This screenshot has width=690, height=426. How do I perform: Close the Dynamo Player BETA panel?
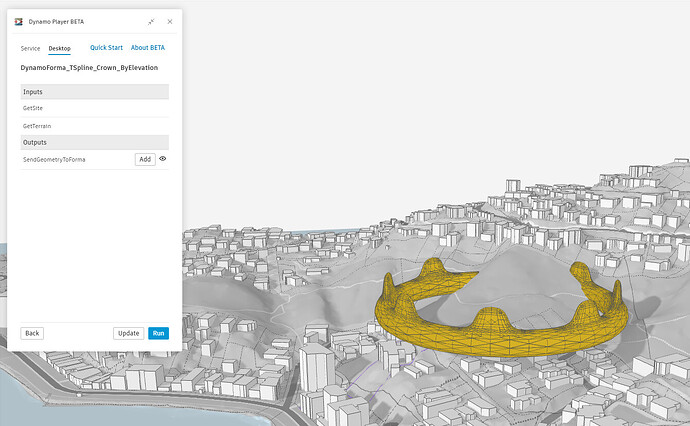(x=170, y=22)
